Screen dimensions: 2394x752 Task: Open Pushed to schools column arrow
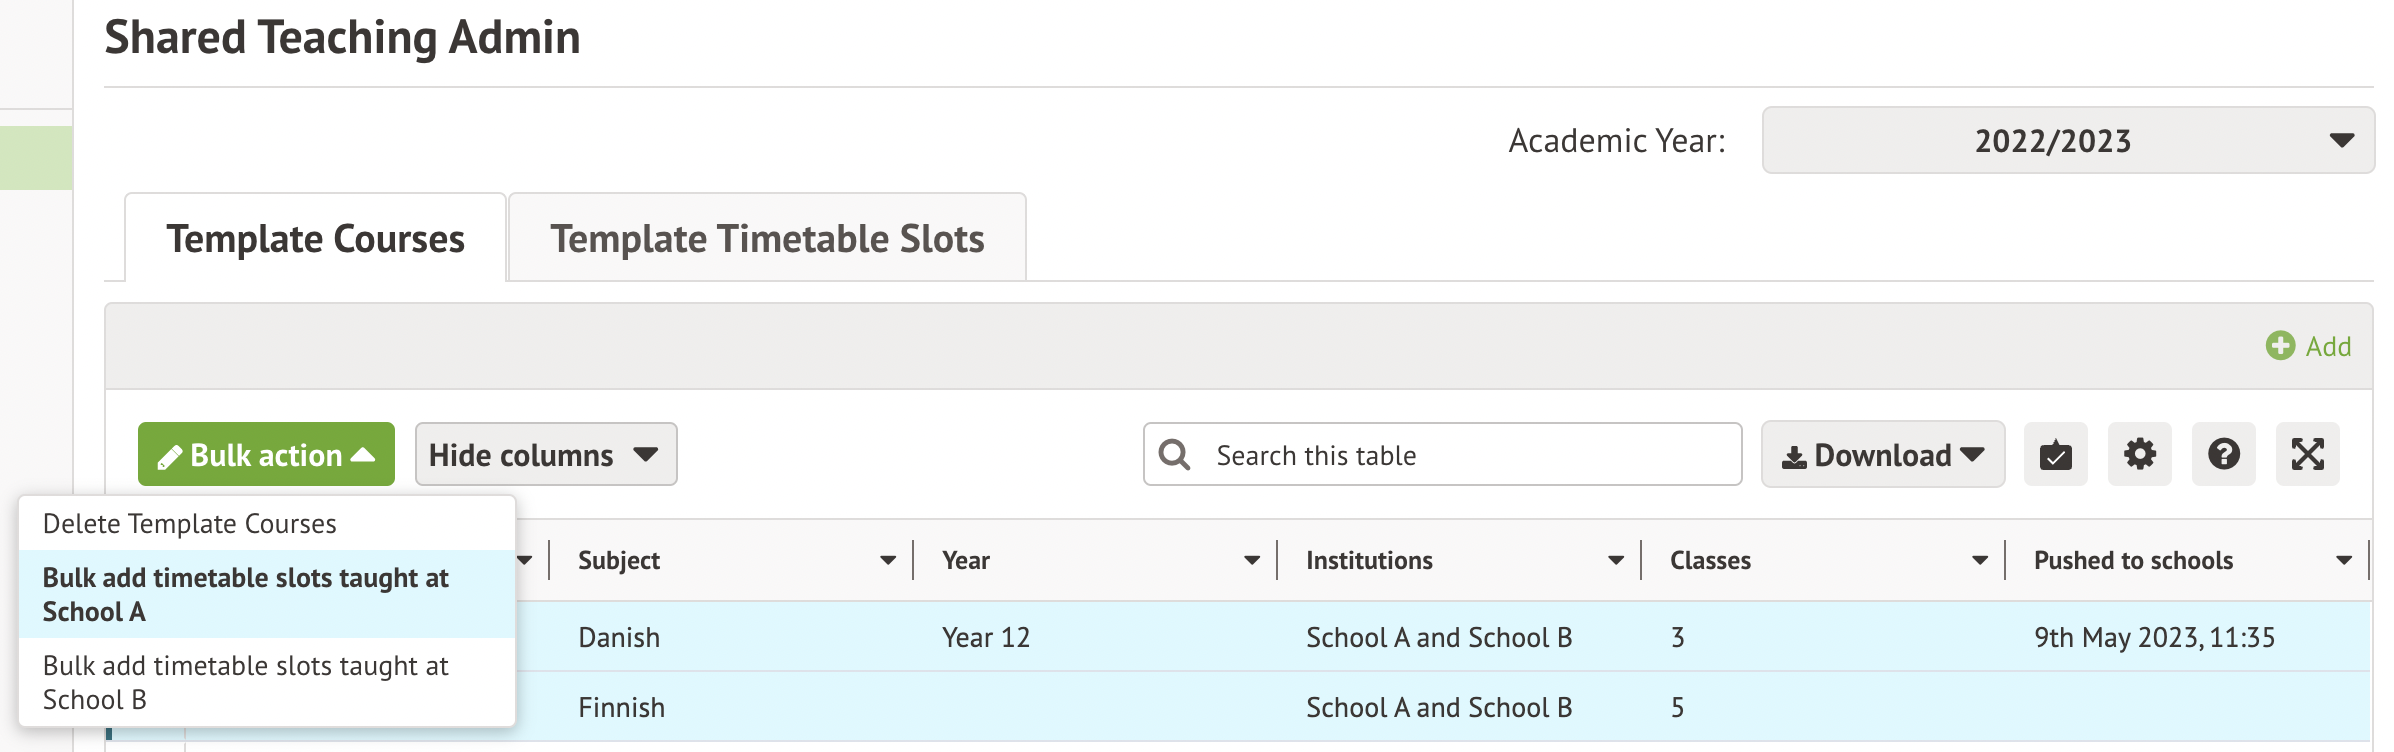point(2343,561)
